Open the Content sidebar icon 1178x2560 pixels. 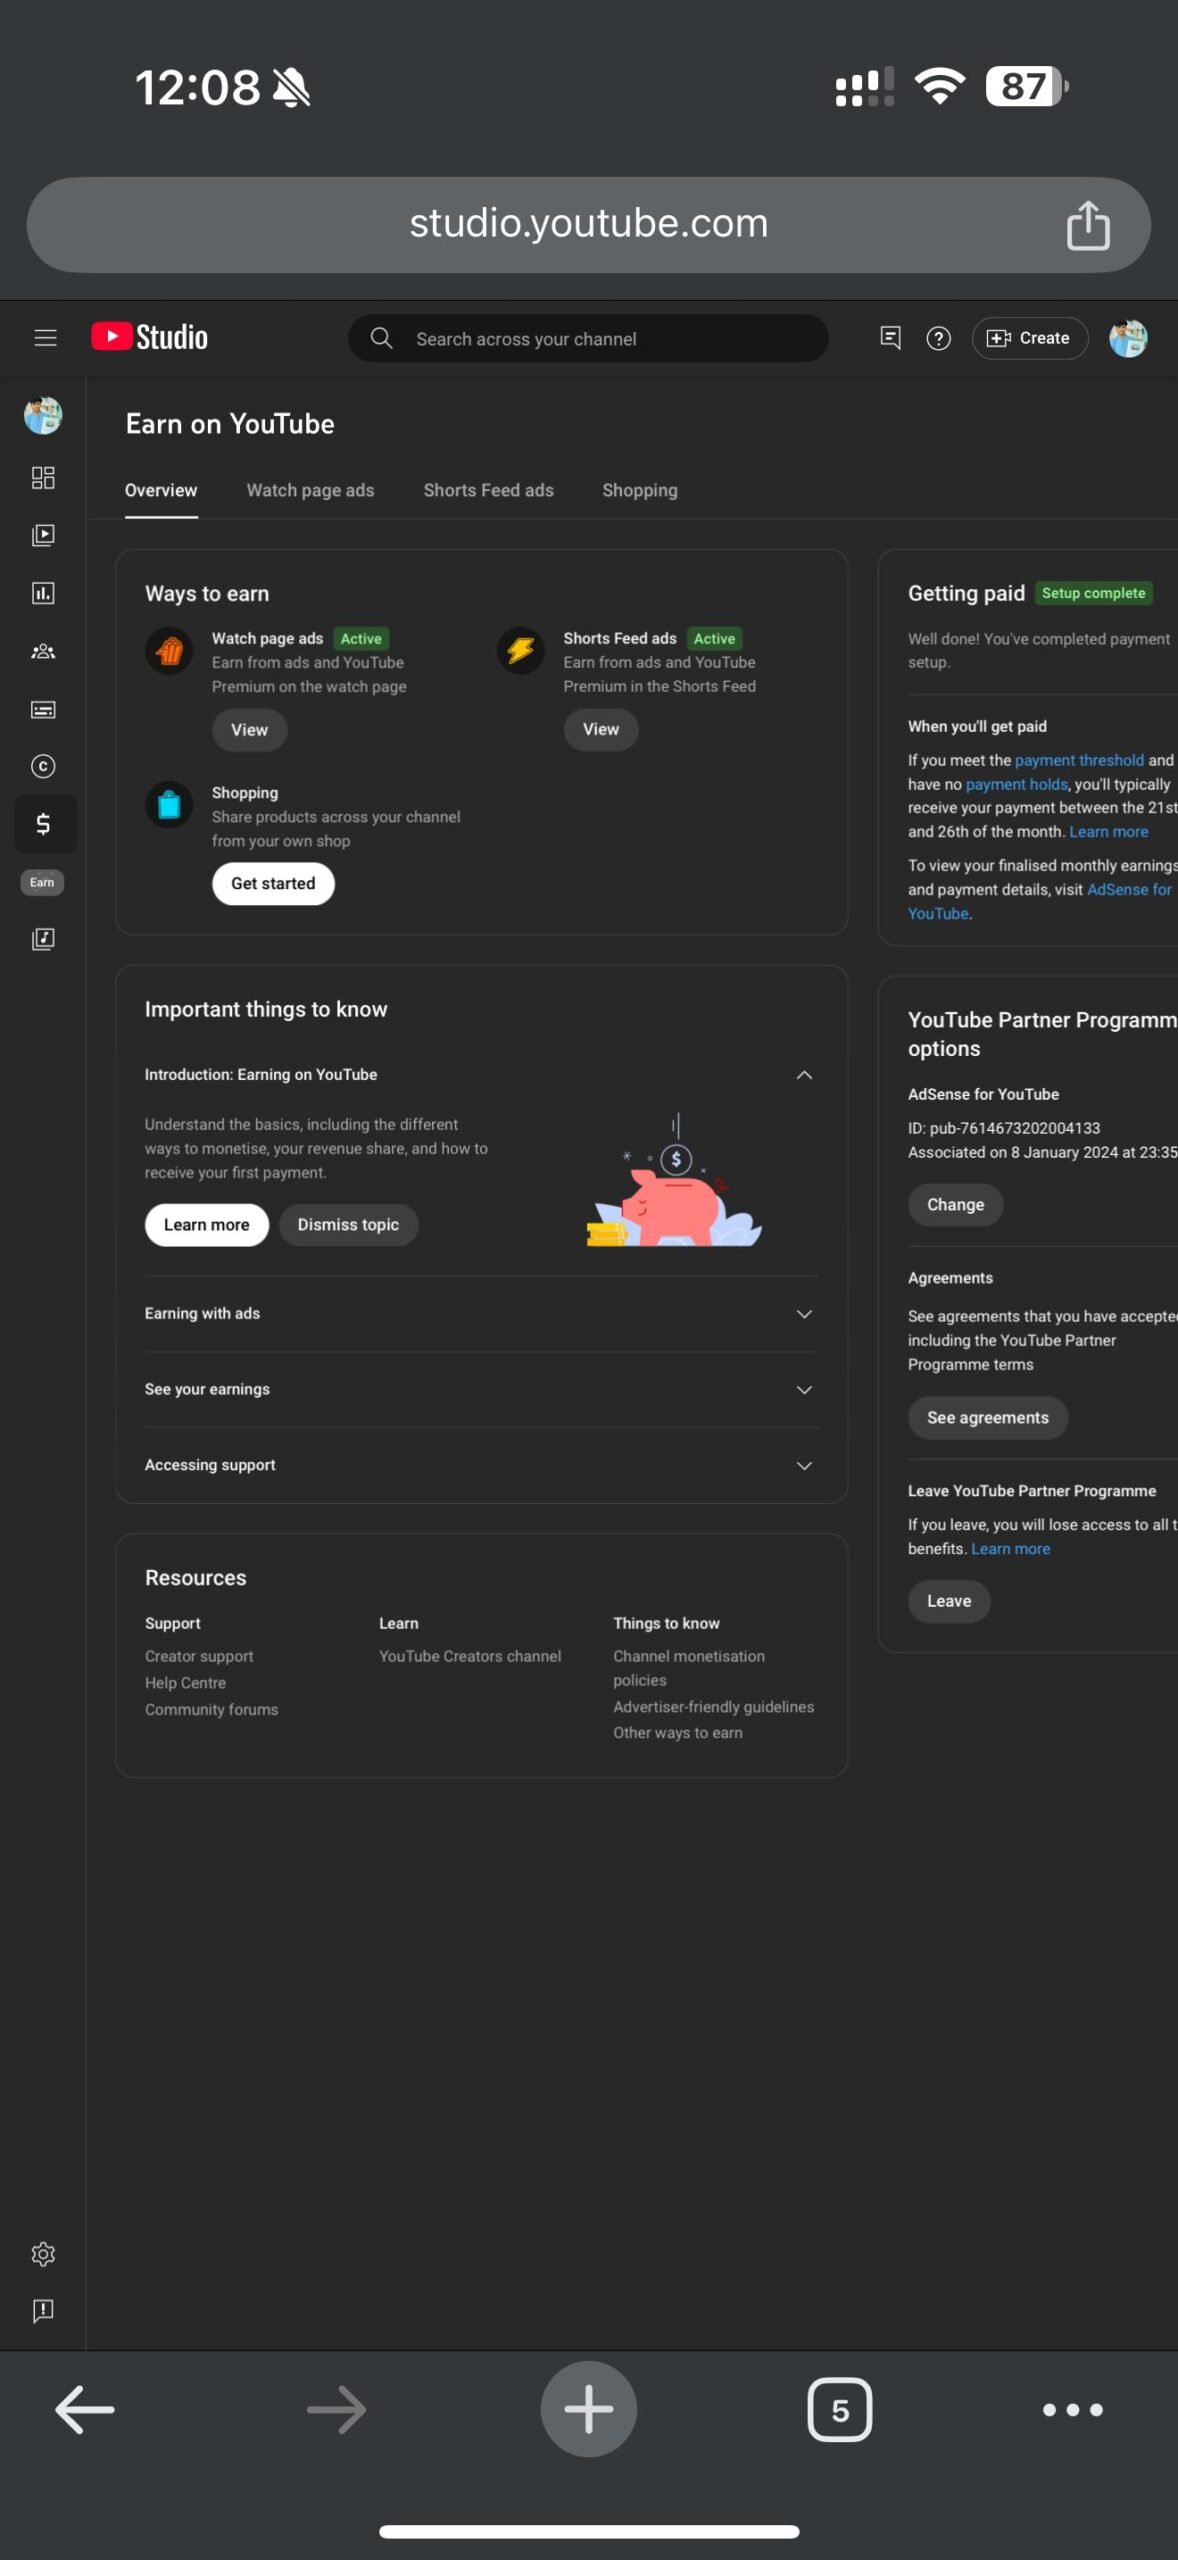43,535
